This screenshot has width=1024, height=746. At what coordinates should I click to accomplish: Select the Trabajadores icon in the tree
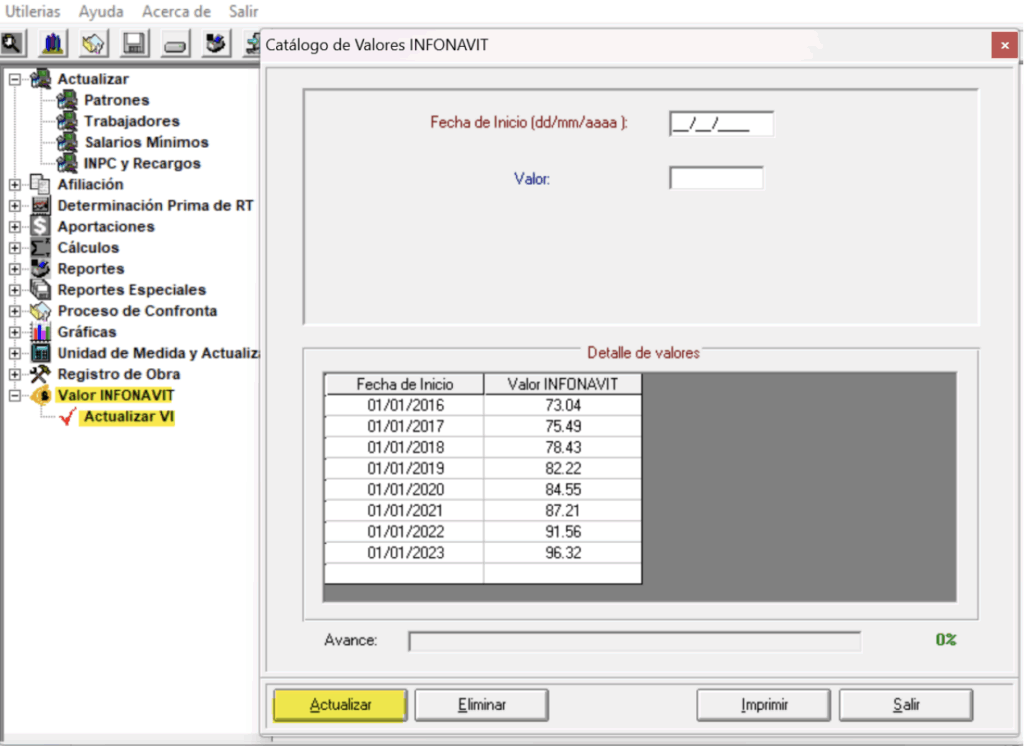(67, 121)
